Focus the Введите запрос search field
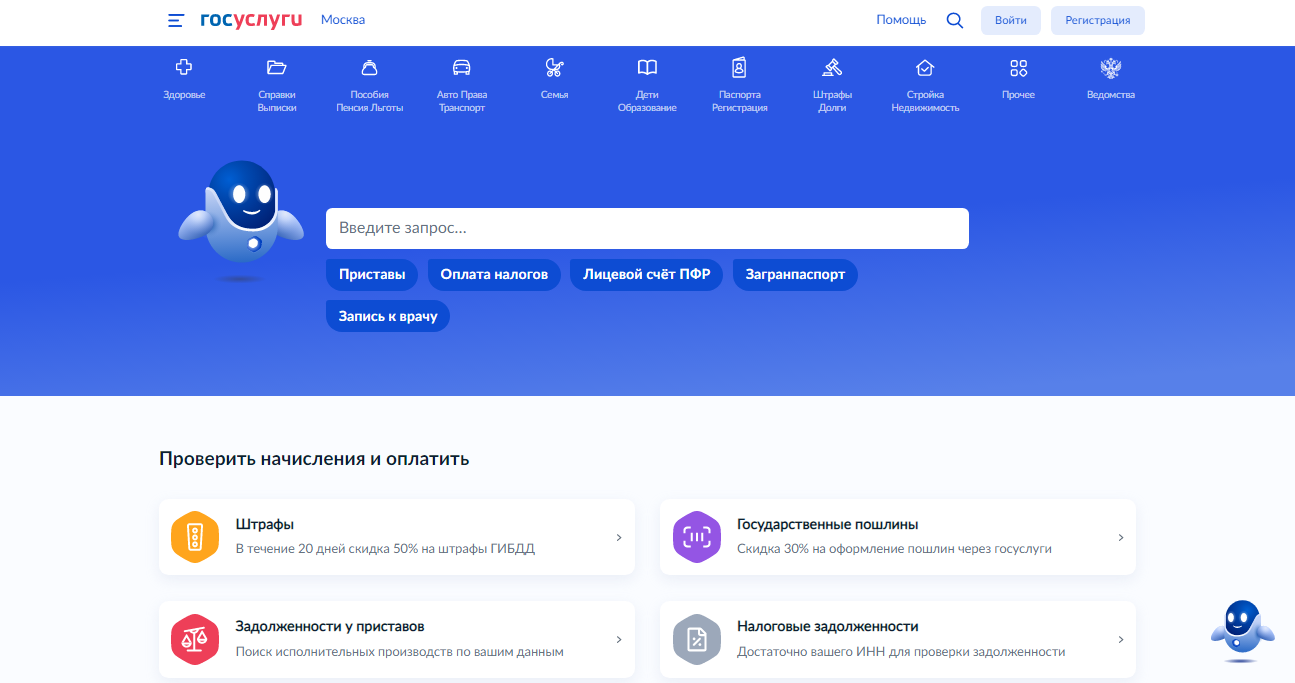Image resolution: width=1295 pixels, height=683 pixels. click(x=647, y=228)
